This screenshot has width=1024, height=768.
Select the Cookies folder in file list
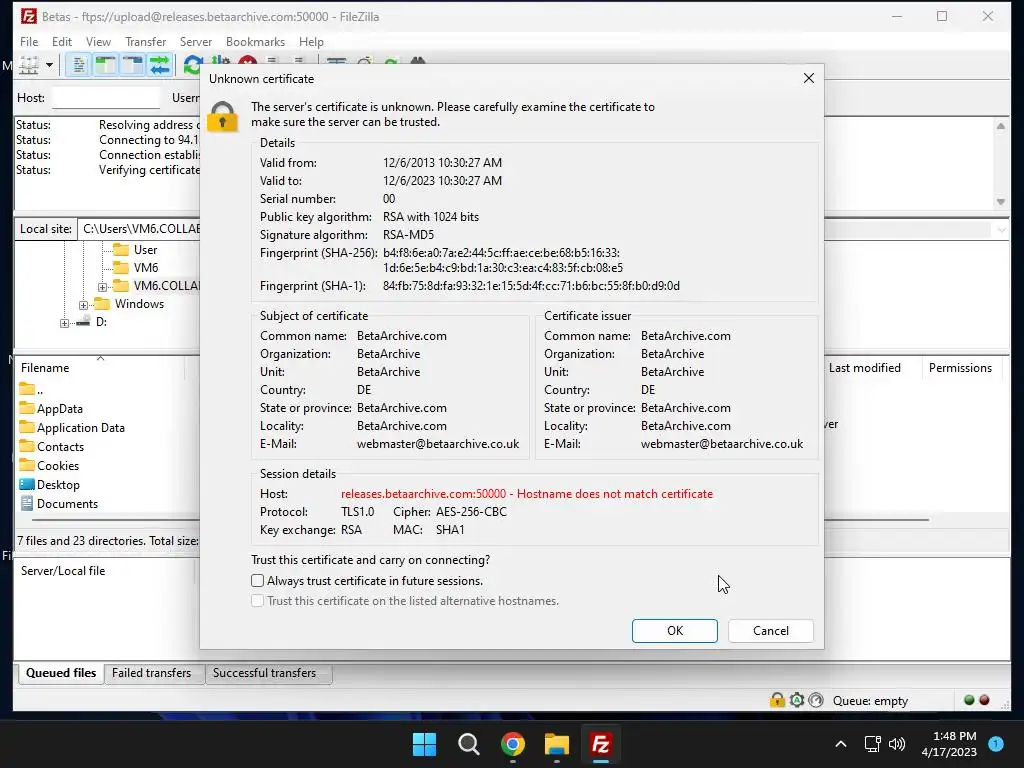(57, 466)
